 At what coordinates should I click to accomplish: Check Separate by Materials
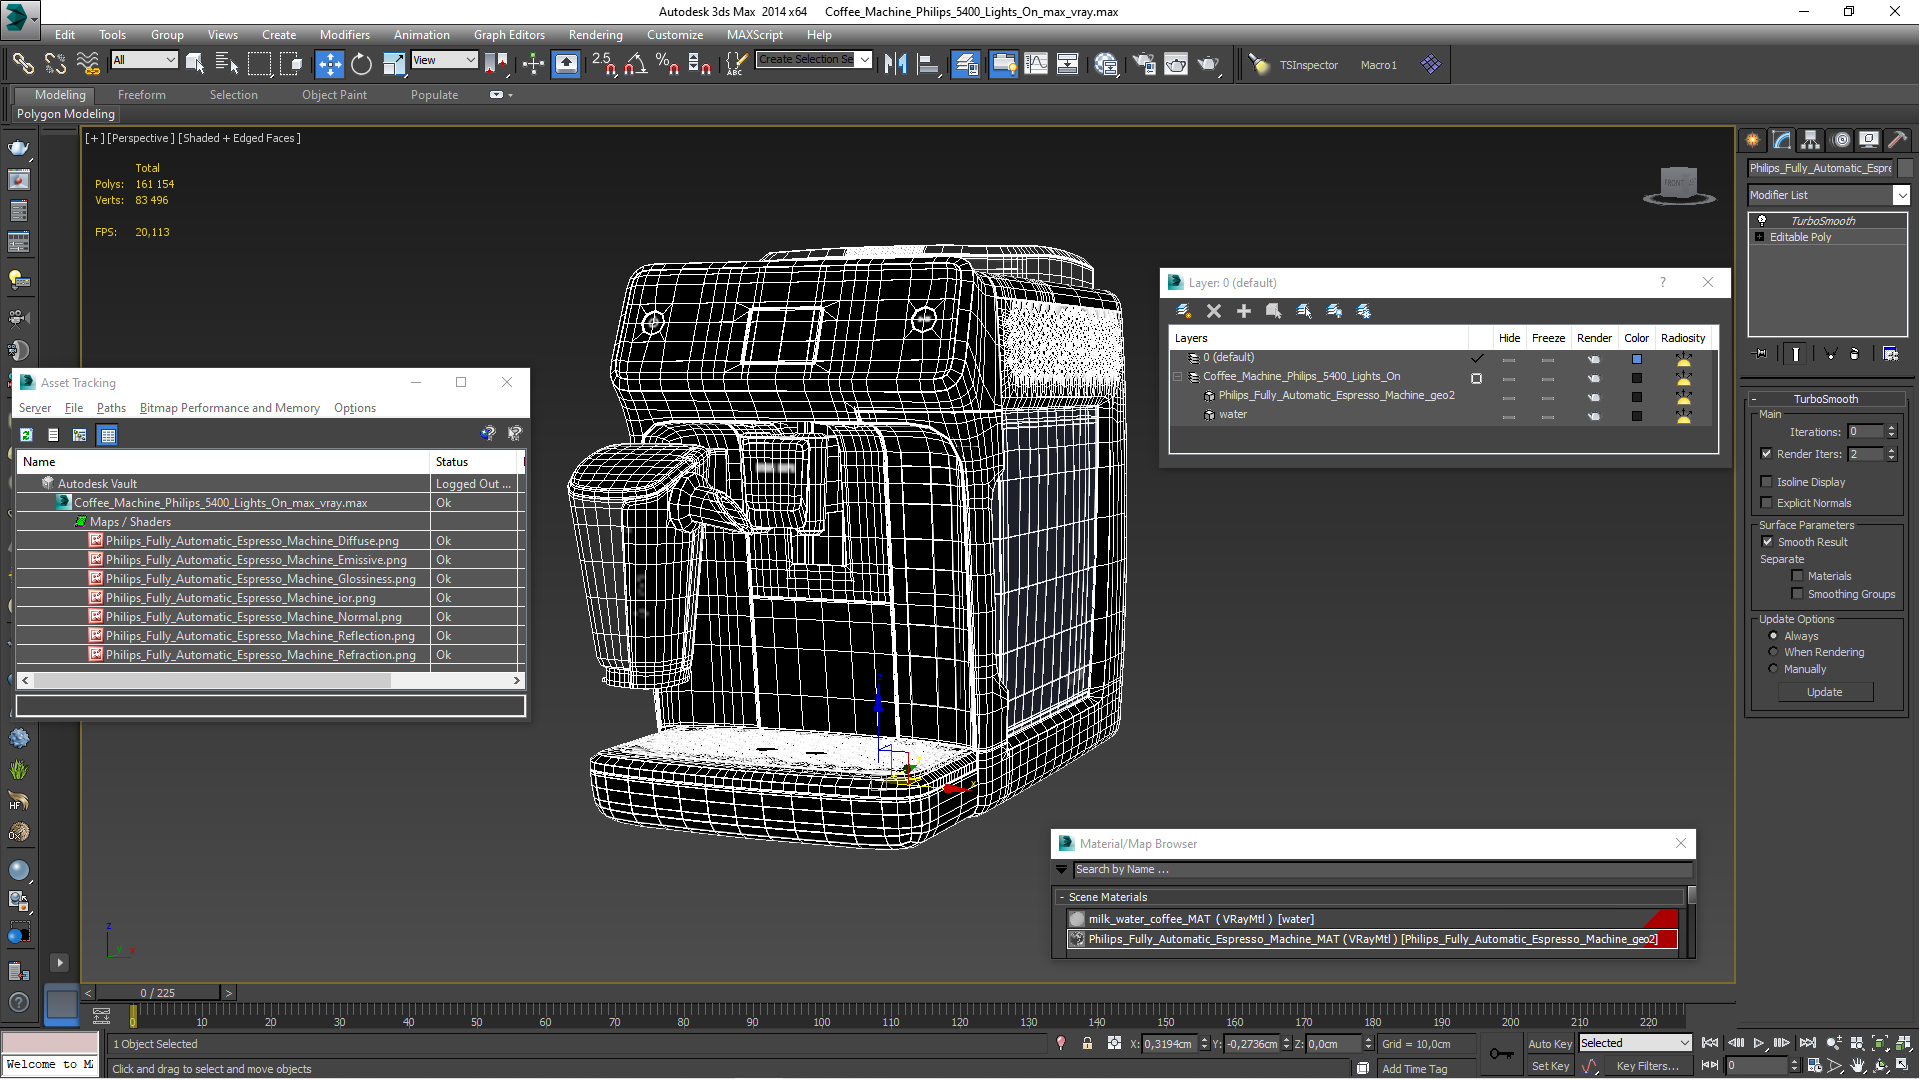tap(1797, 576)
